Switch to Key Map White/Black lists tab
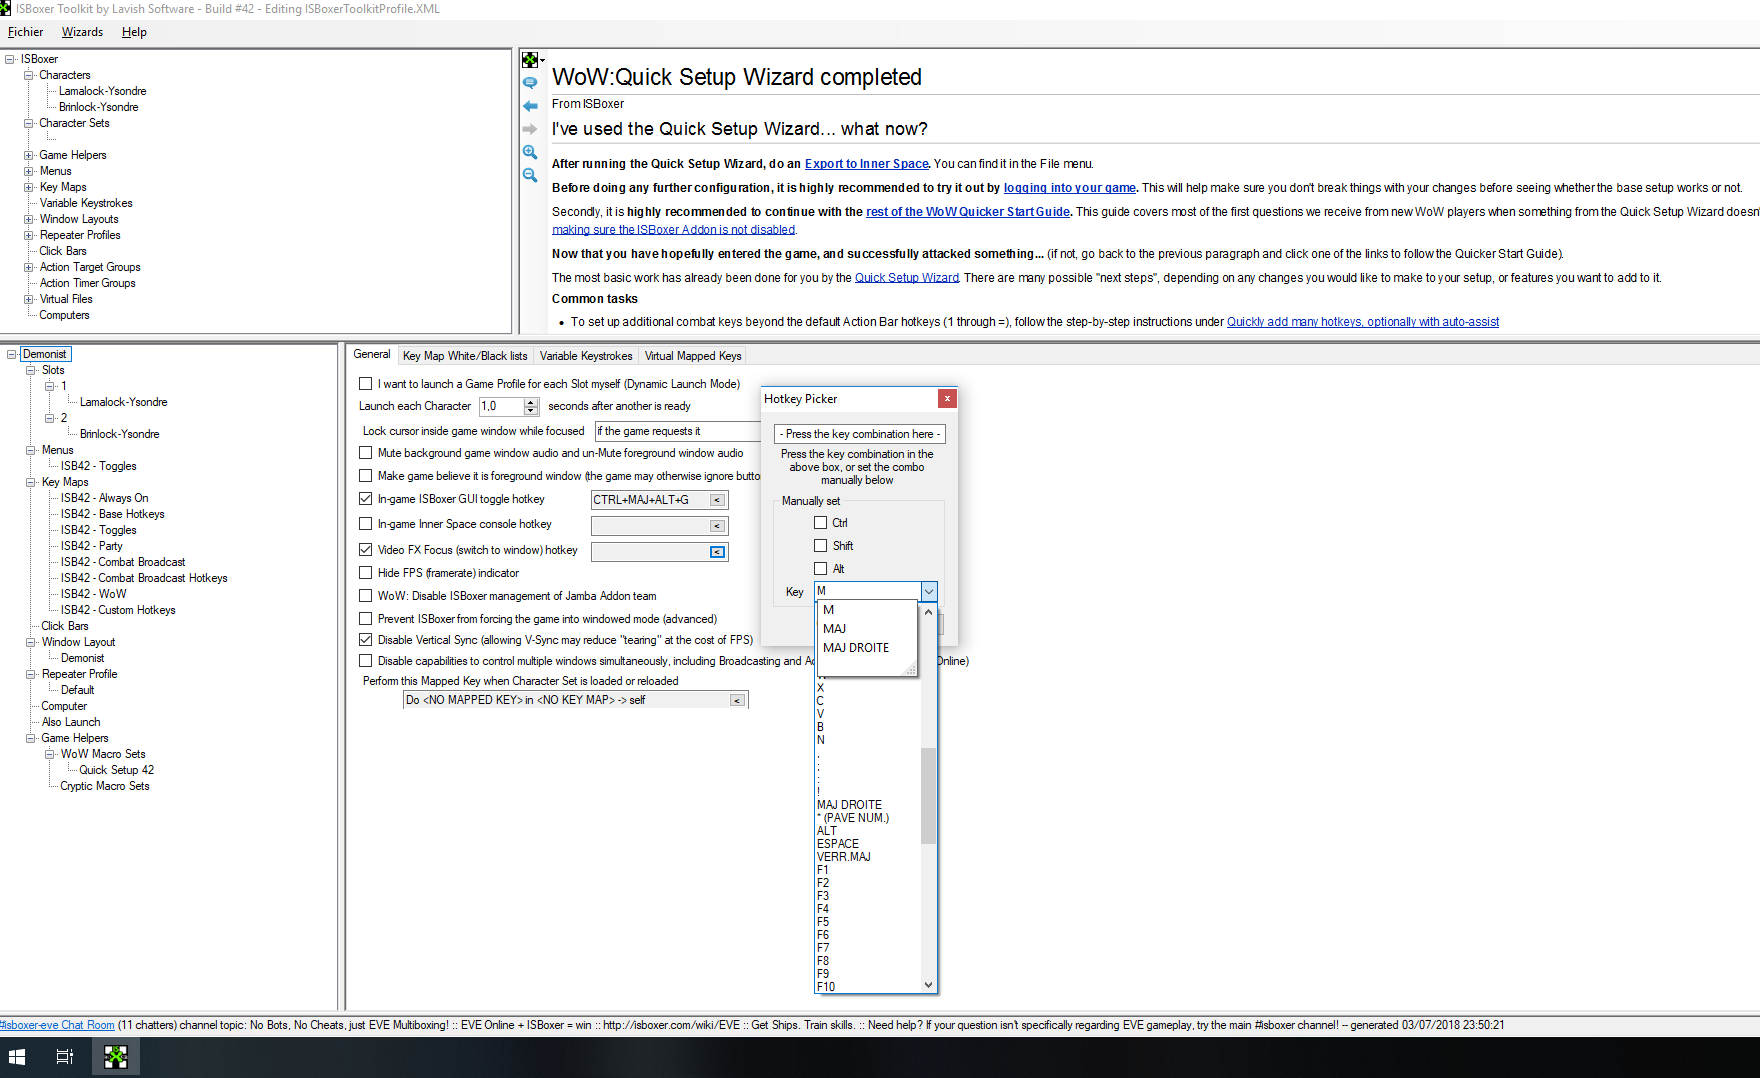The width and height of the screenshot is (1760, 1078). 464,356
